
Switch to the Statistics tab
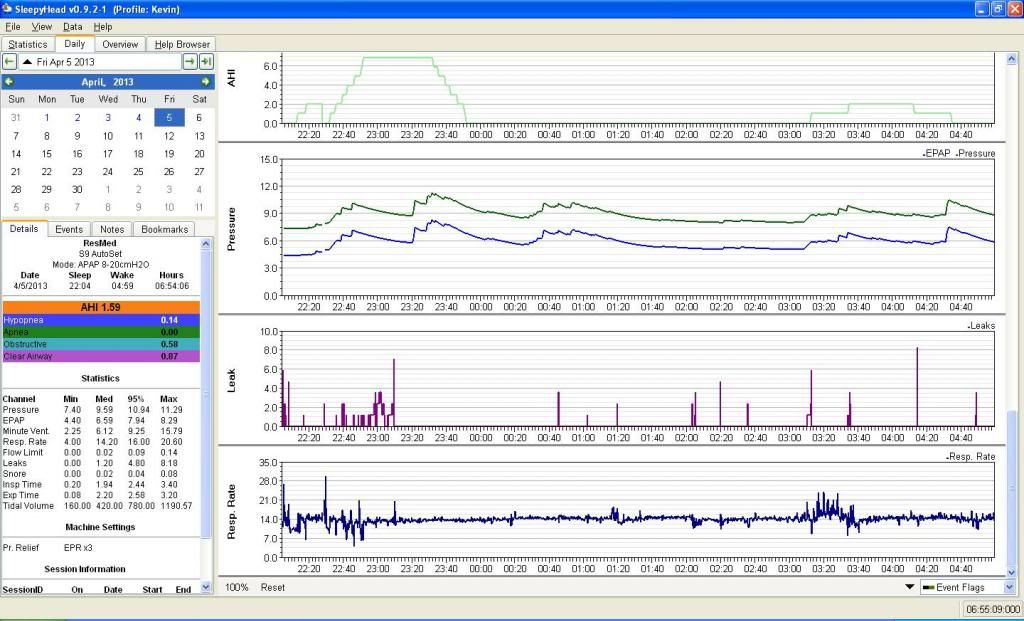[x=27, y=44]
